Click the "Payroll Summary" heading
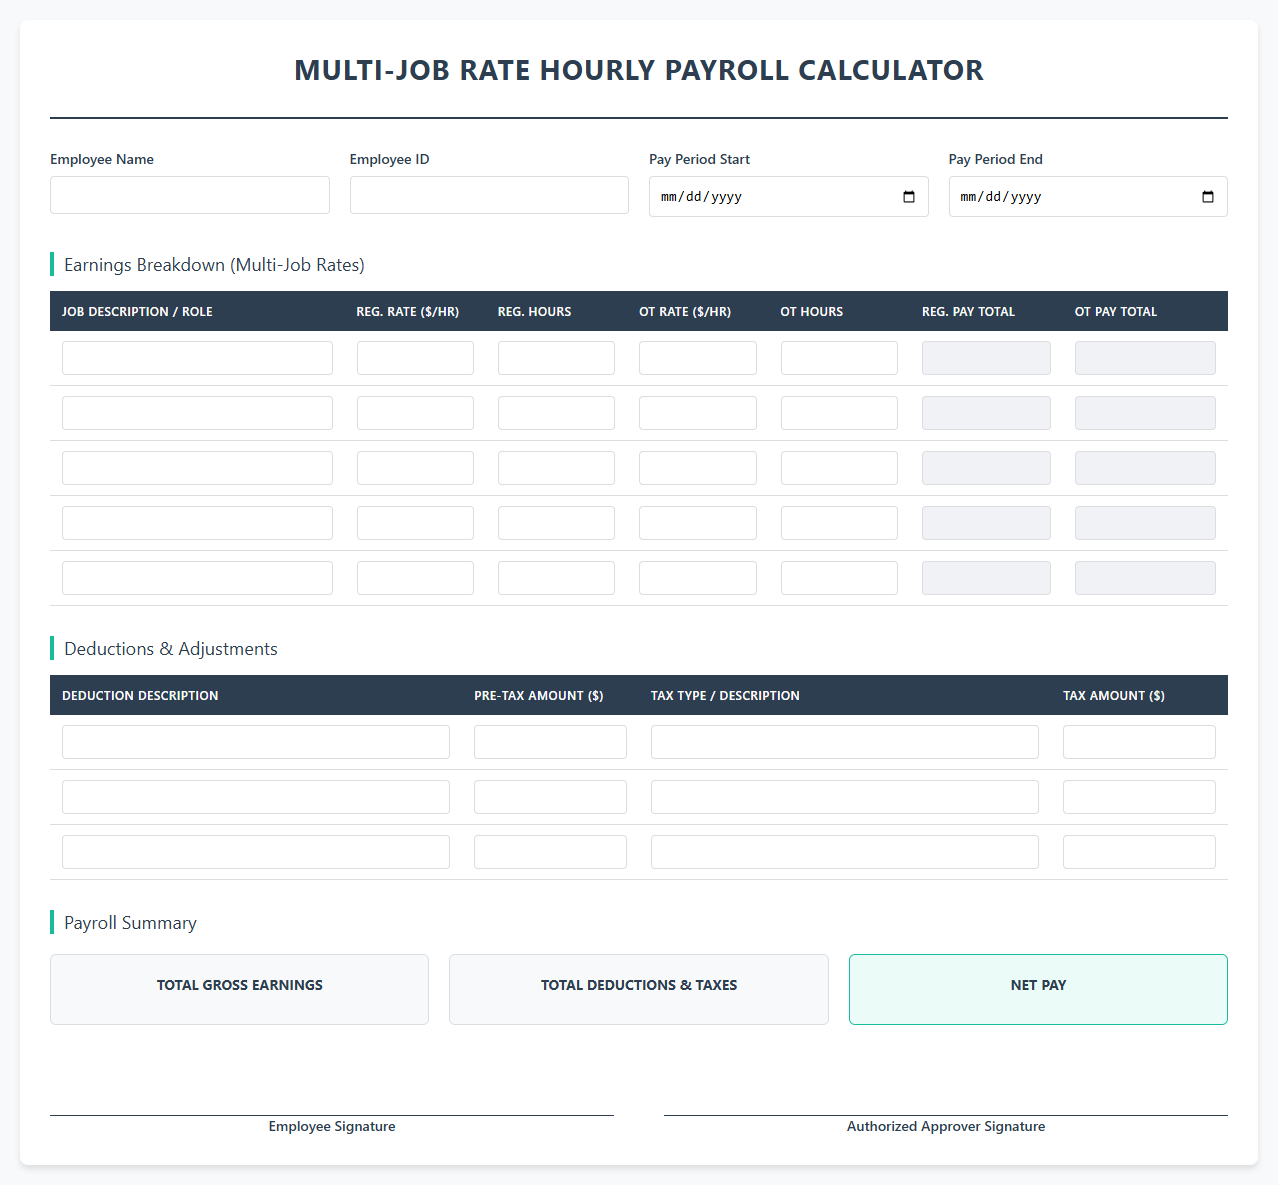This screenshot has width=1278, height=1185. (130, 923)
